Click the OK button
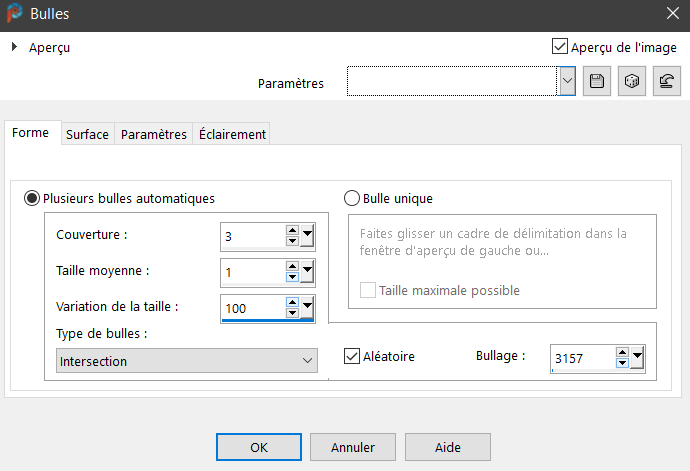The width and height of the screenshot is (690, 471). 259,447
